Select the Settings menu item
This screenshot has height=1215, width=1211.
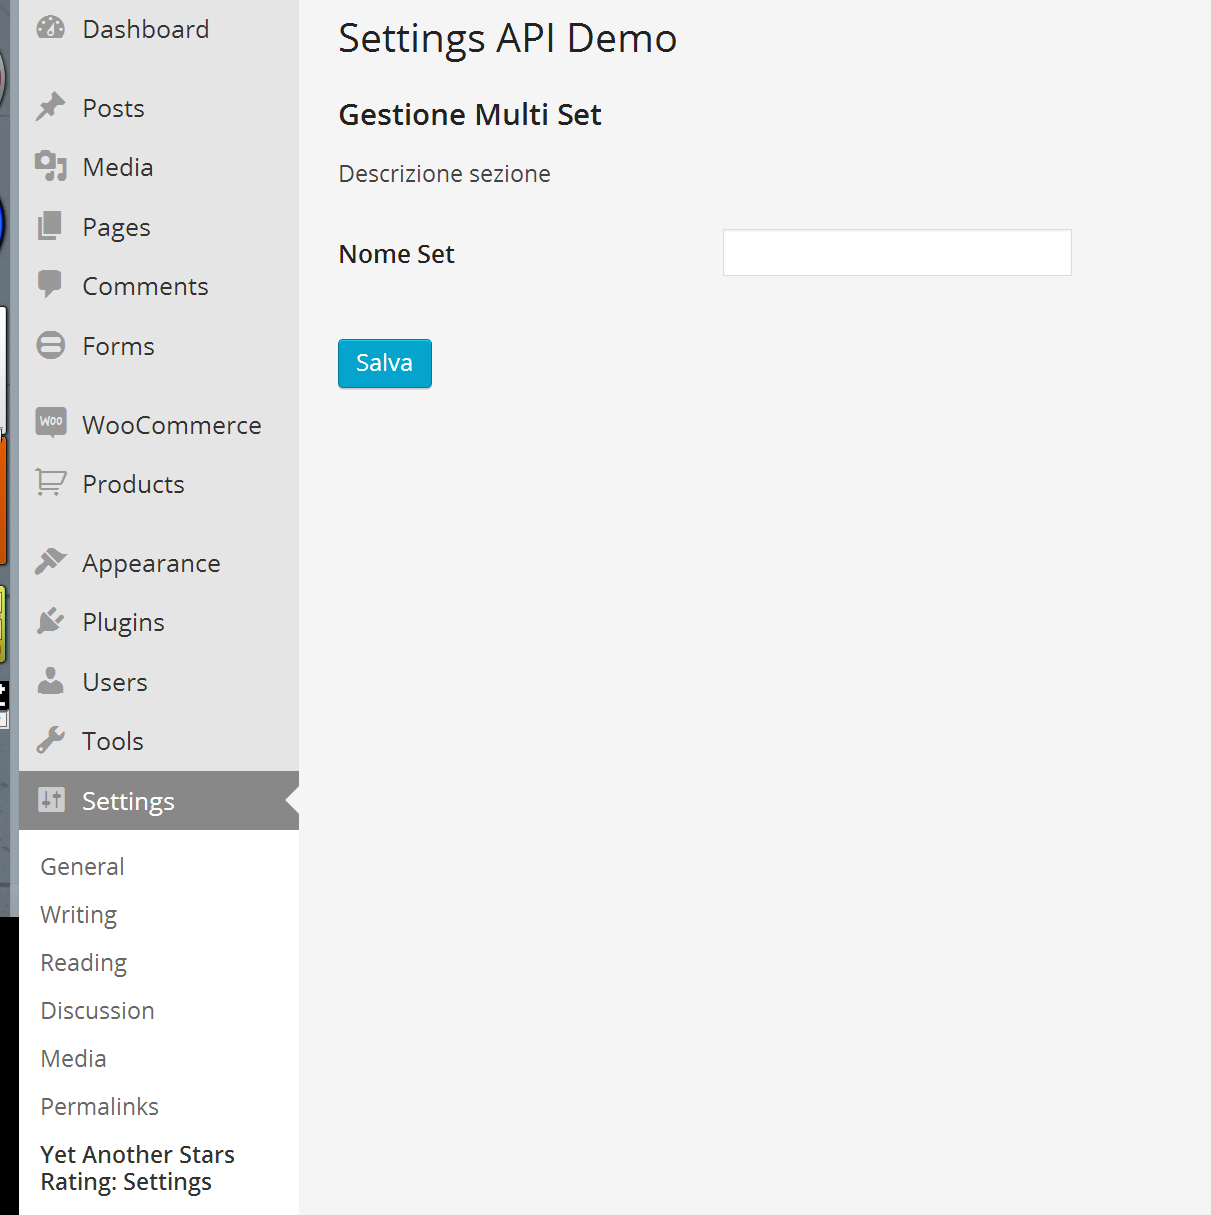point(159,801)
